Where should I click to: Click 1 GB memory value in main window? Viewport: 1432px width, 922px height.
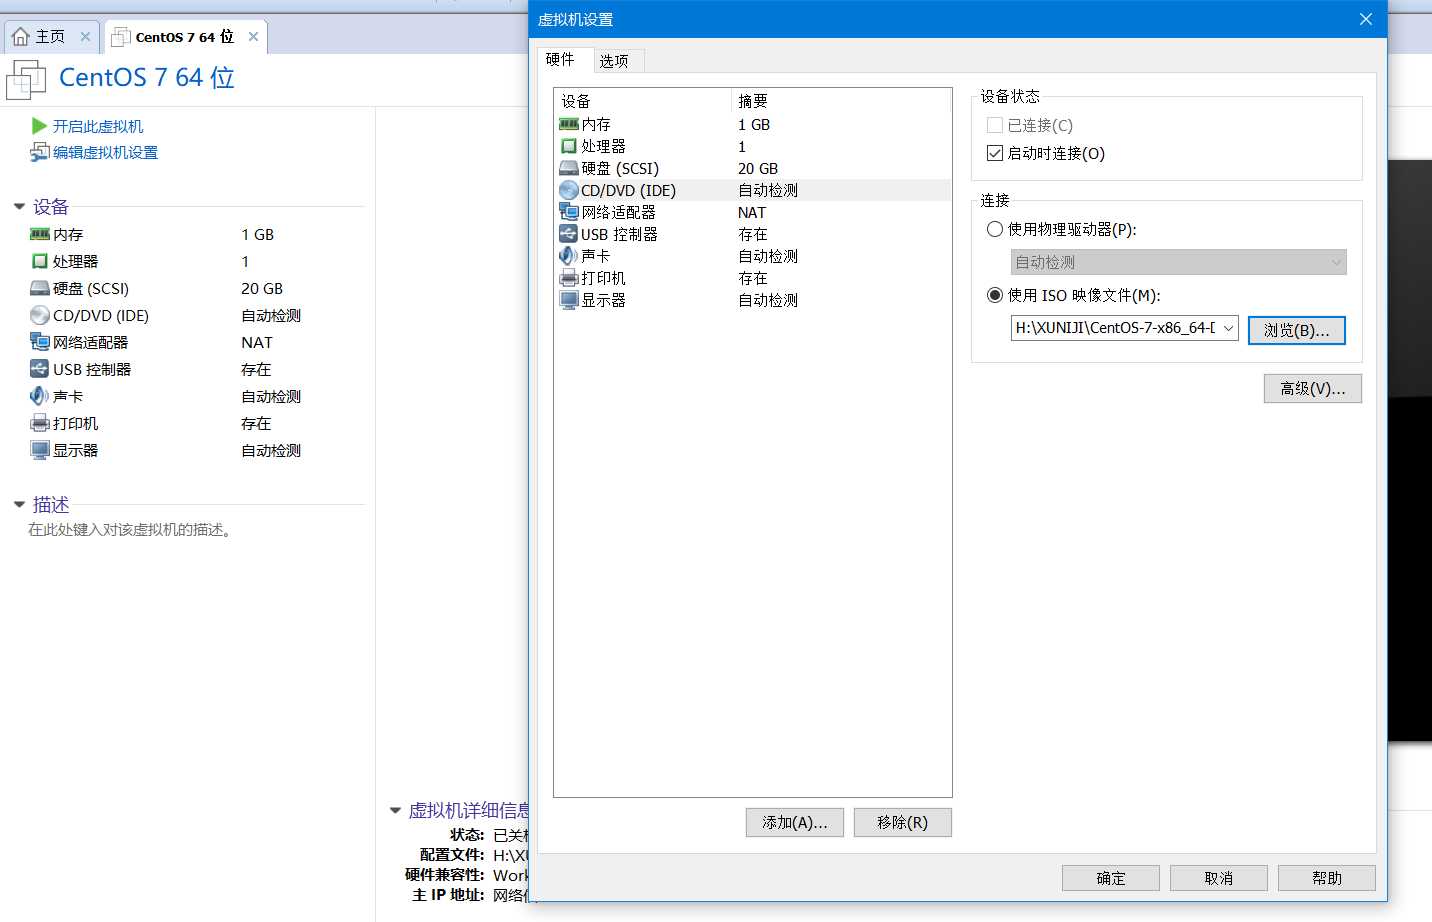coord(257,234)
